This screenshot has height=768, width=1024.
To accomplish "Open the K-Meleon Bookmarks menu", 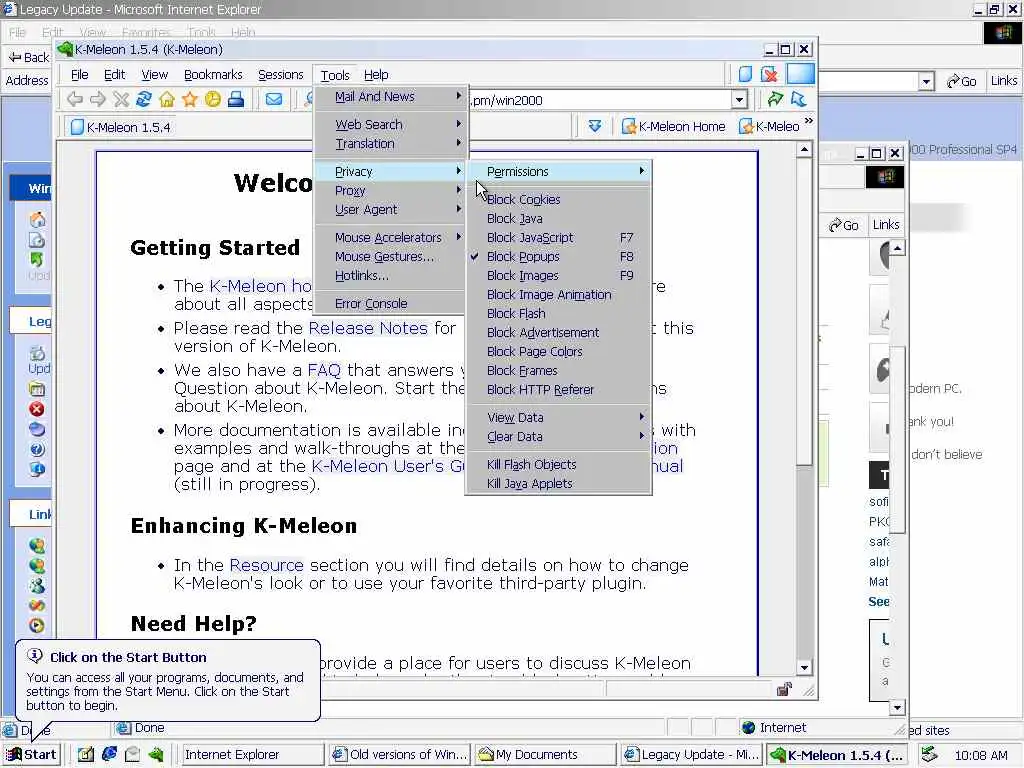I will click(213, 74).
